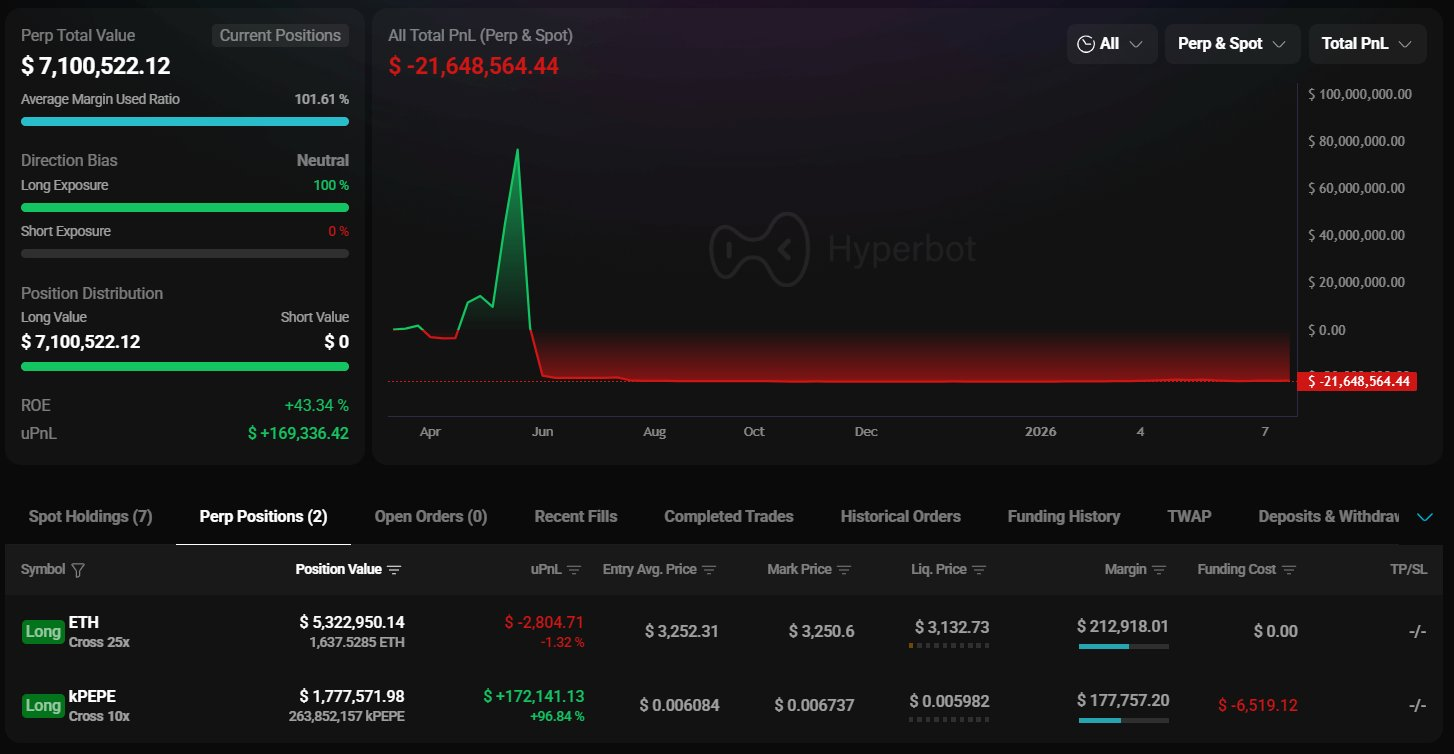Click Entry Avg. Price sort icon
1454x754 pixels.
pyautogui.click(x=709, y=570)
